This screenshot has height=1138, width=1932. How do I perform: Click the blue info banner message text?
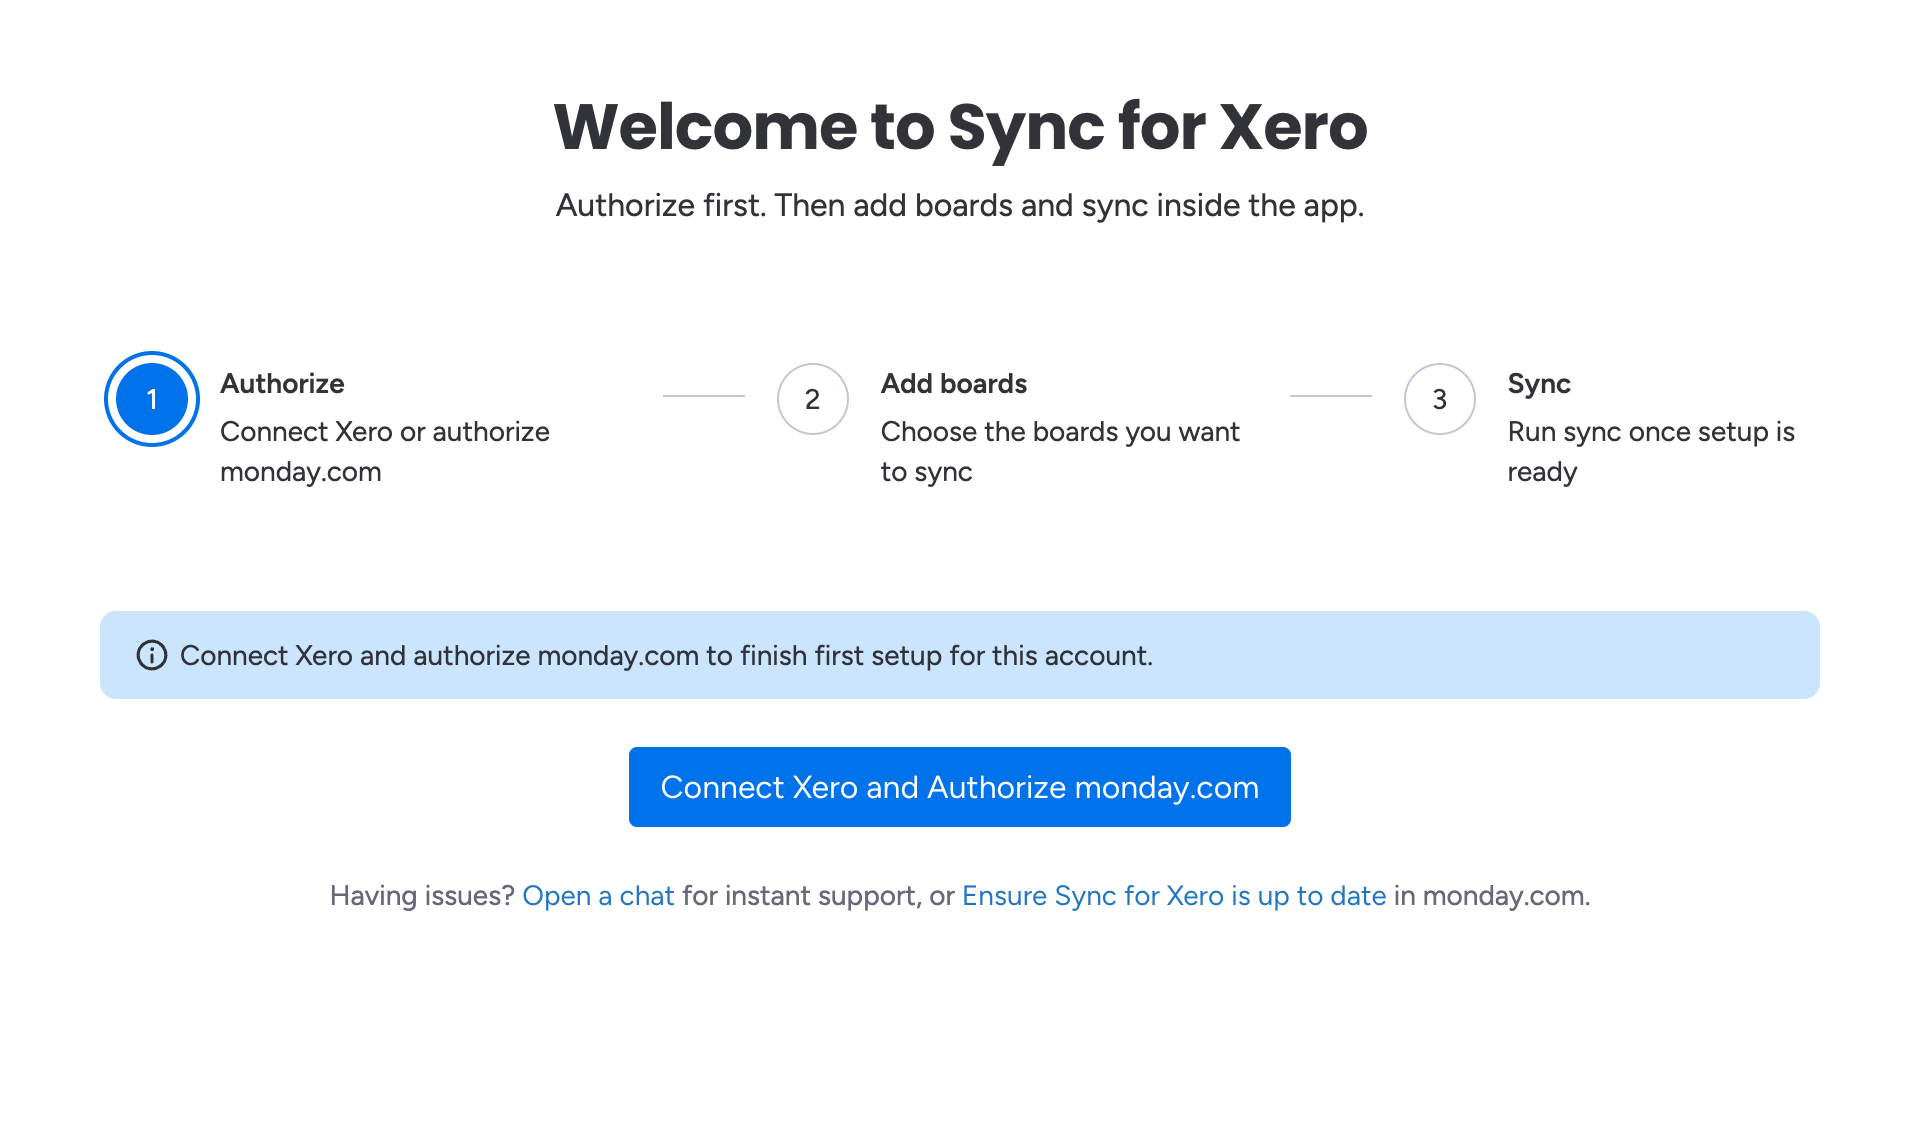(x=666, y=656)
